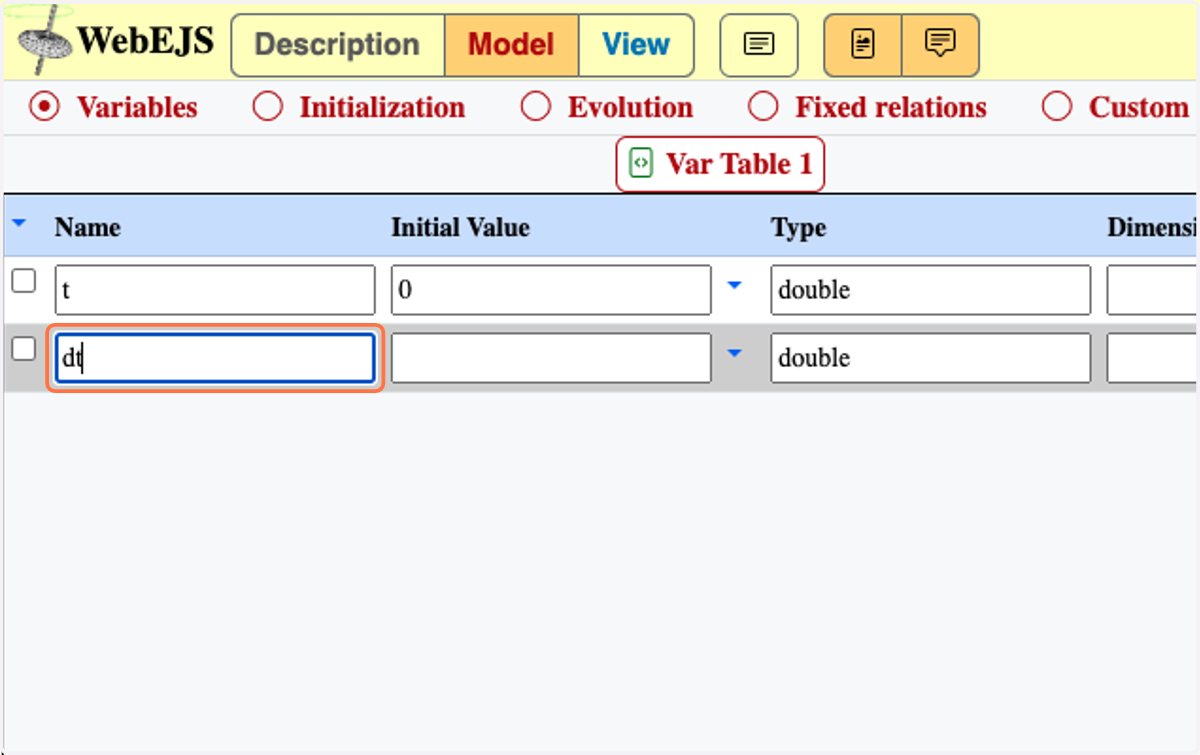
Task: Click the document page toolbar icon
Action: tap(862, 45)
